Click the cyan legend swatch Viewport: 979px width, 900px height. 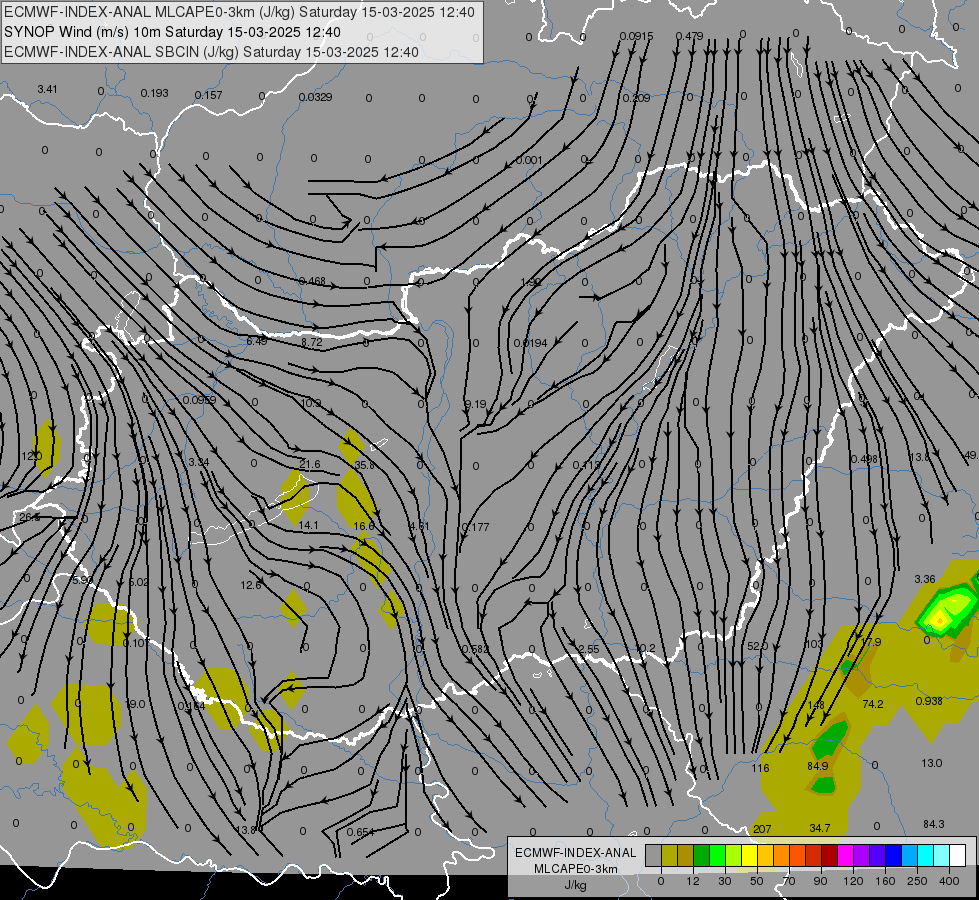coord(927,855)
